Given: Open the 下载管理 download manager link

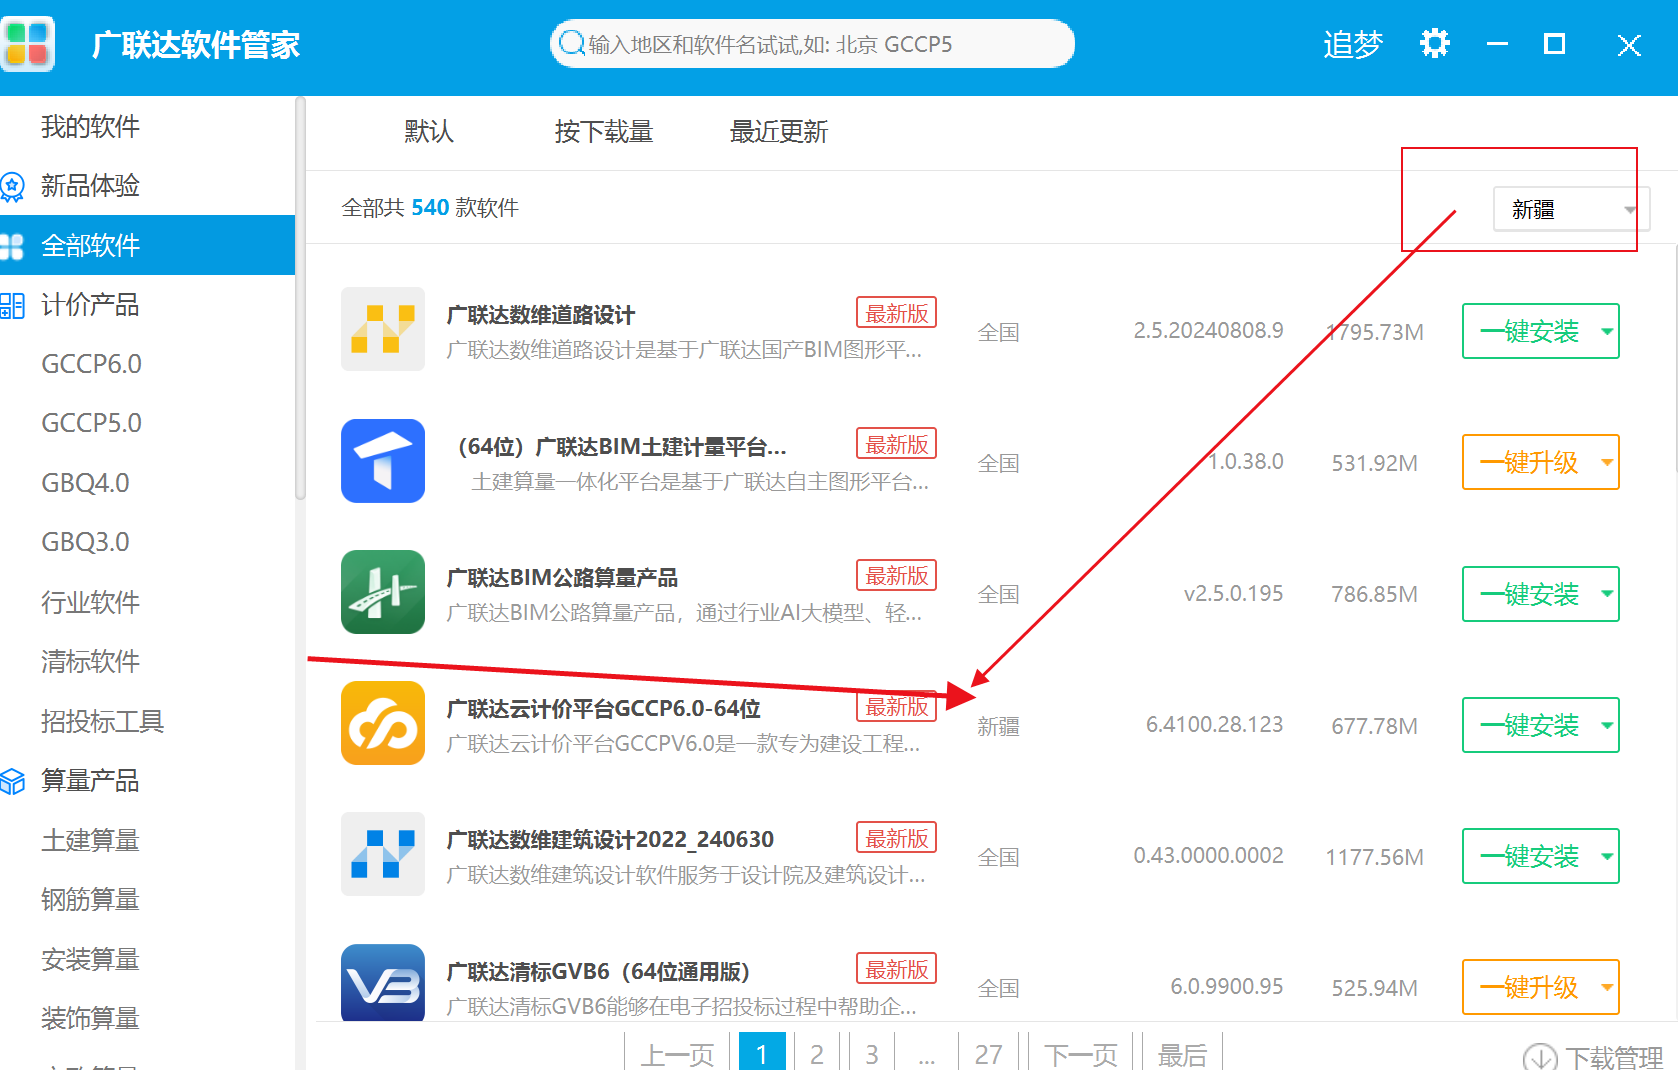Looking at the screenshot, I should click(x=1593, y=1057).
